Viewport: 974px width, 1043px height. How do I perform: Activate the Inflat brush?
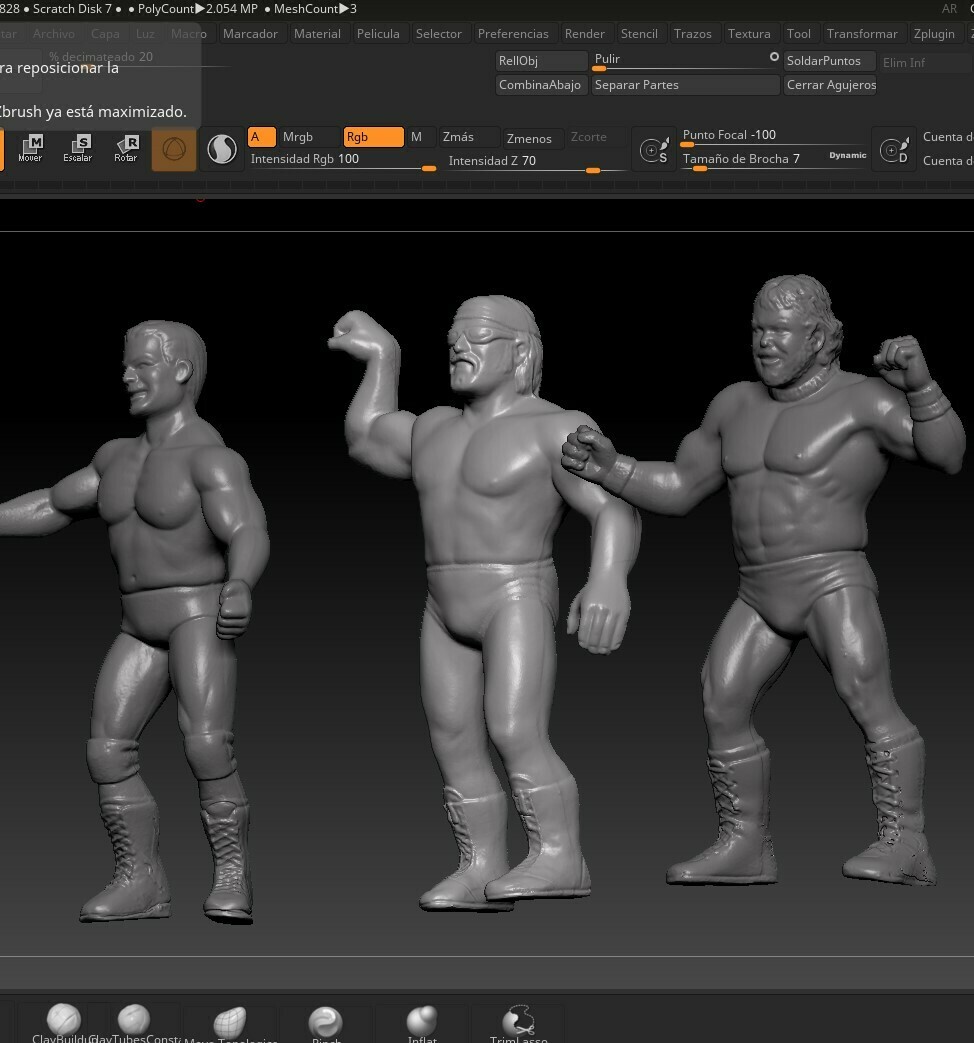click(422, 1023)
